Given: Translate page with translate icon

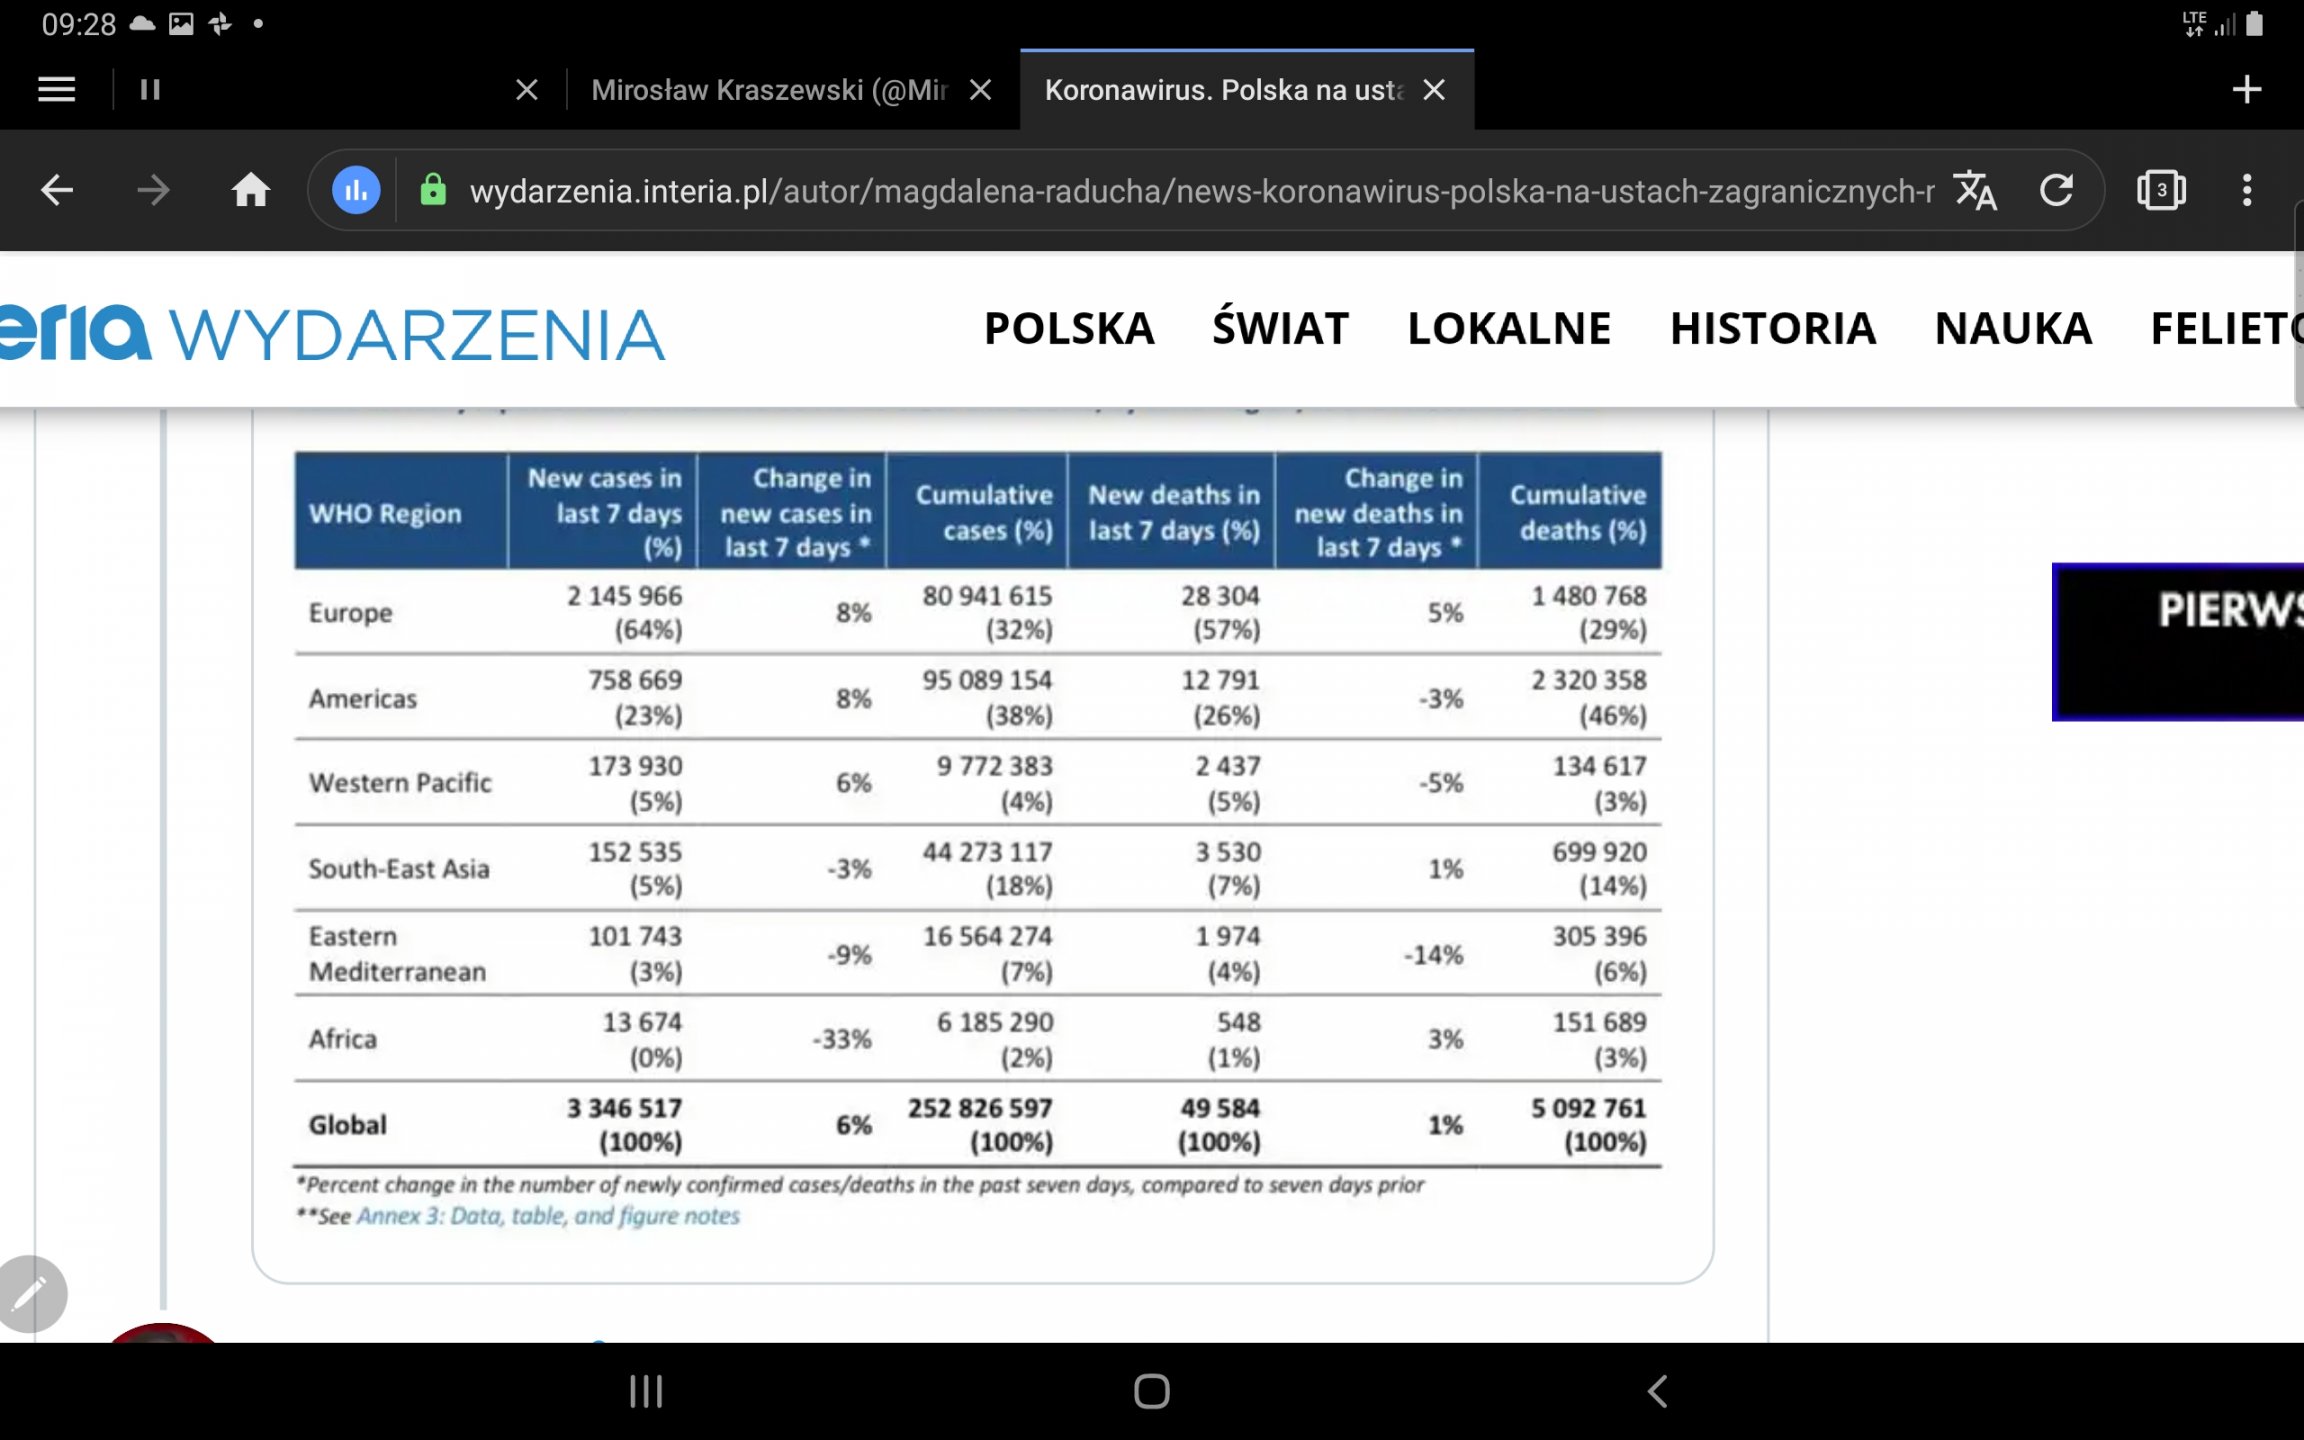Looking at the screenshot, I should point(1974,190).
